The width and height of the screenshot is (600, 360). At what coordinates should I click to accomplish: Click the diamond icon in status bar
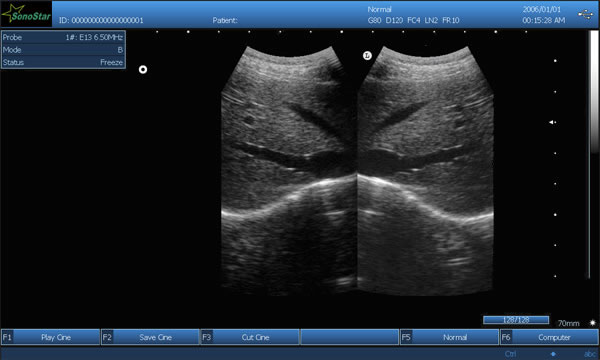[x=553, y=354]
